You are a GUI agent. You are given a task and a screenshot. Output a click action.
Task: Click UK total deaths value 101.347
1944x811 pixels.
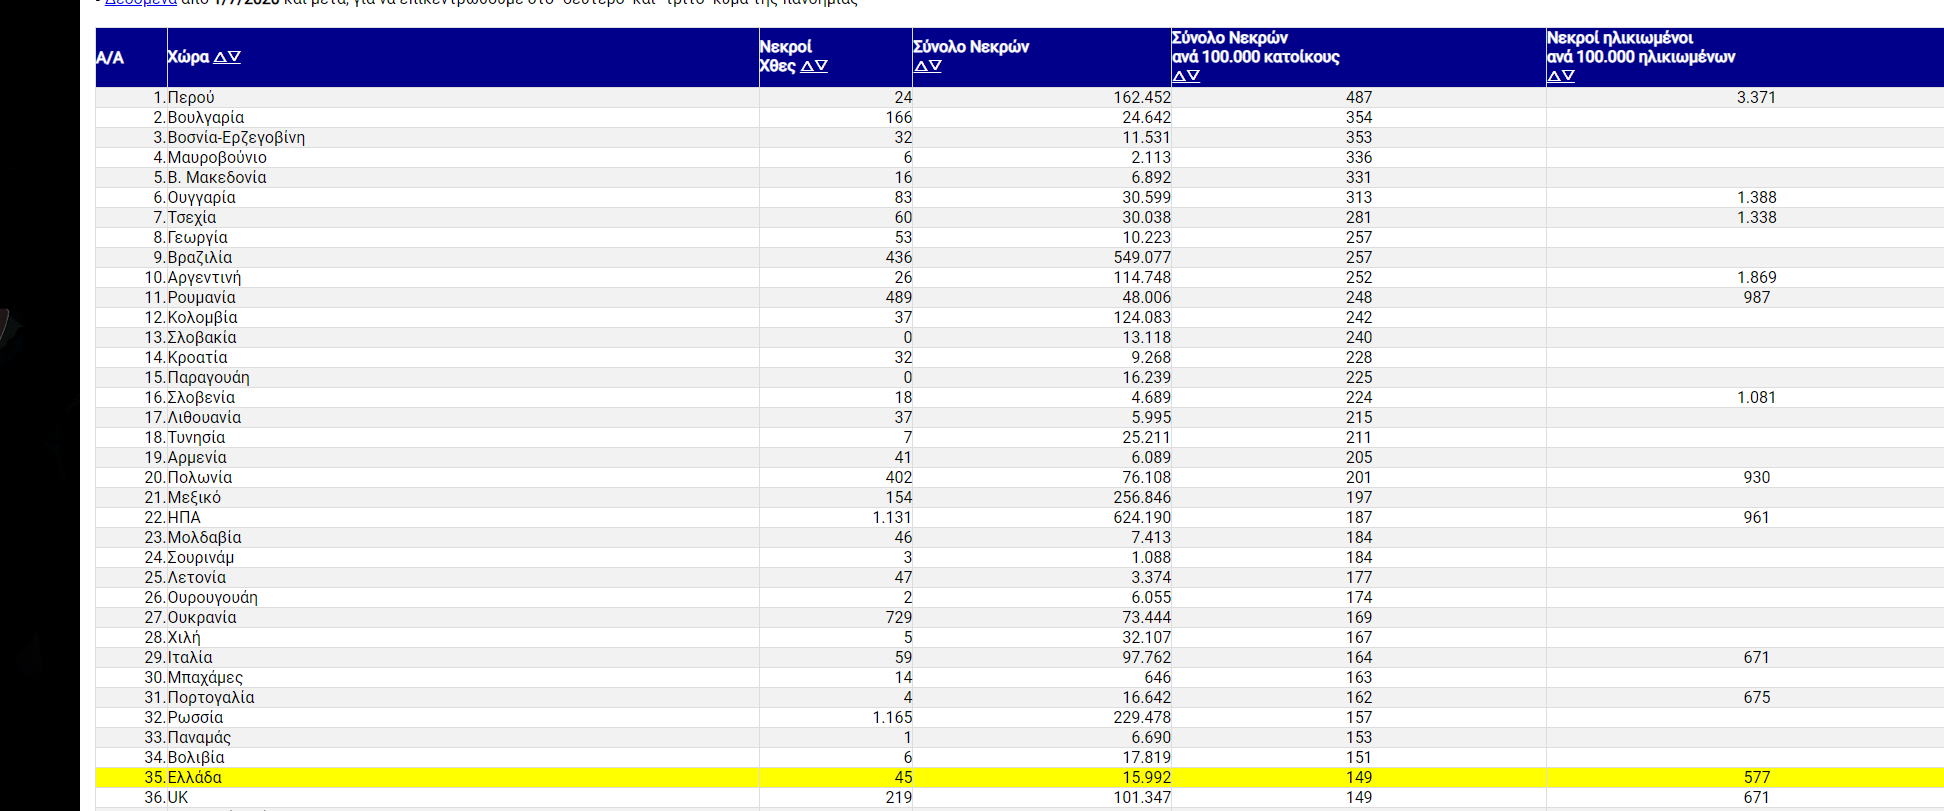pos(1142,797)
